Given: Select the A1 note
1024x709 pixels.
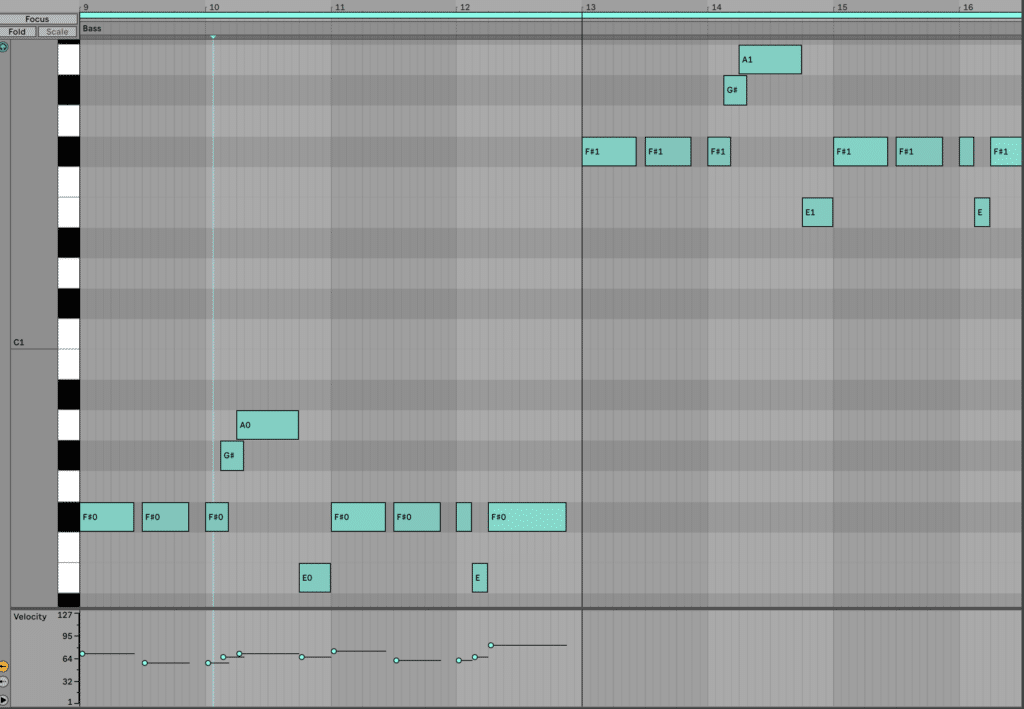Looking at the screenshot, I should (x=770, y=59).
